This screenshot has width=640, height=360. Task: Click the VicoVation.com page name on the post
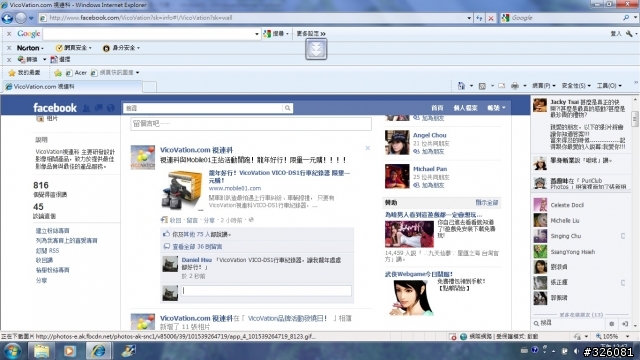click(196, 150)
